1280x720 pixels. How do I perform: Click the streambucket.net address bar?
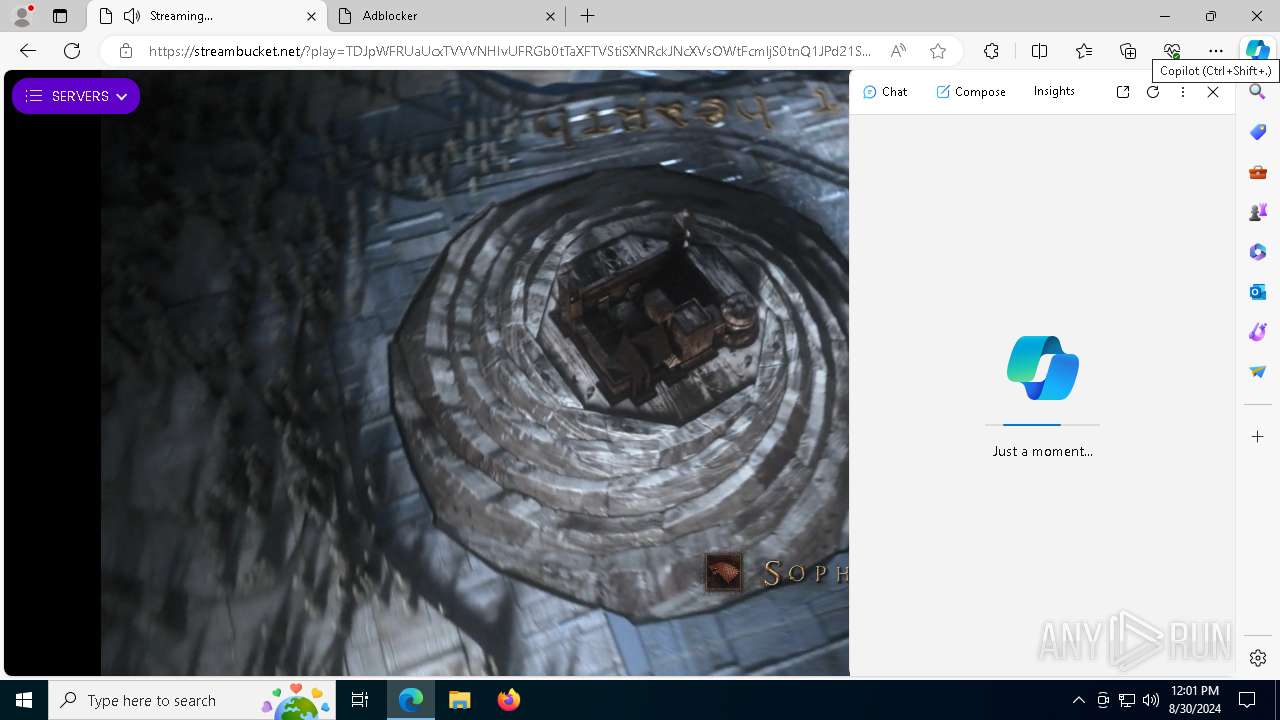pos(510,51)
